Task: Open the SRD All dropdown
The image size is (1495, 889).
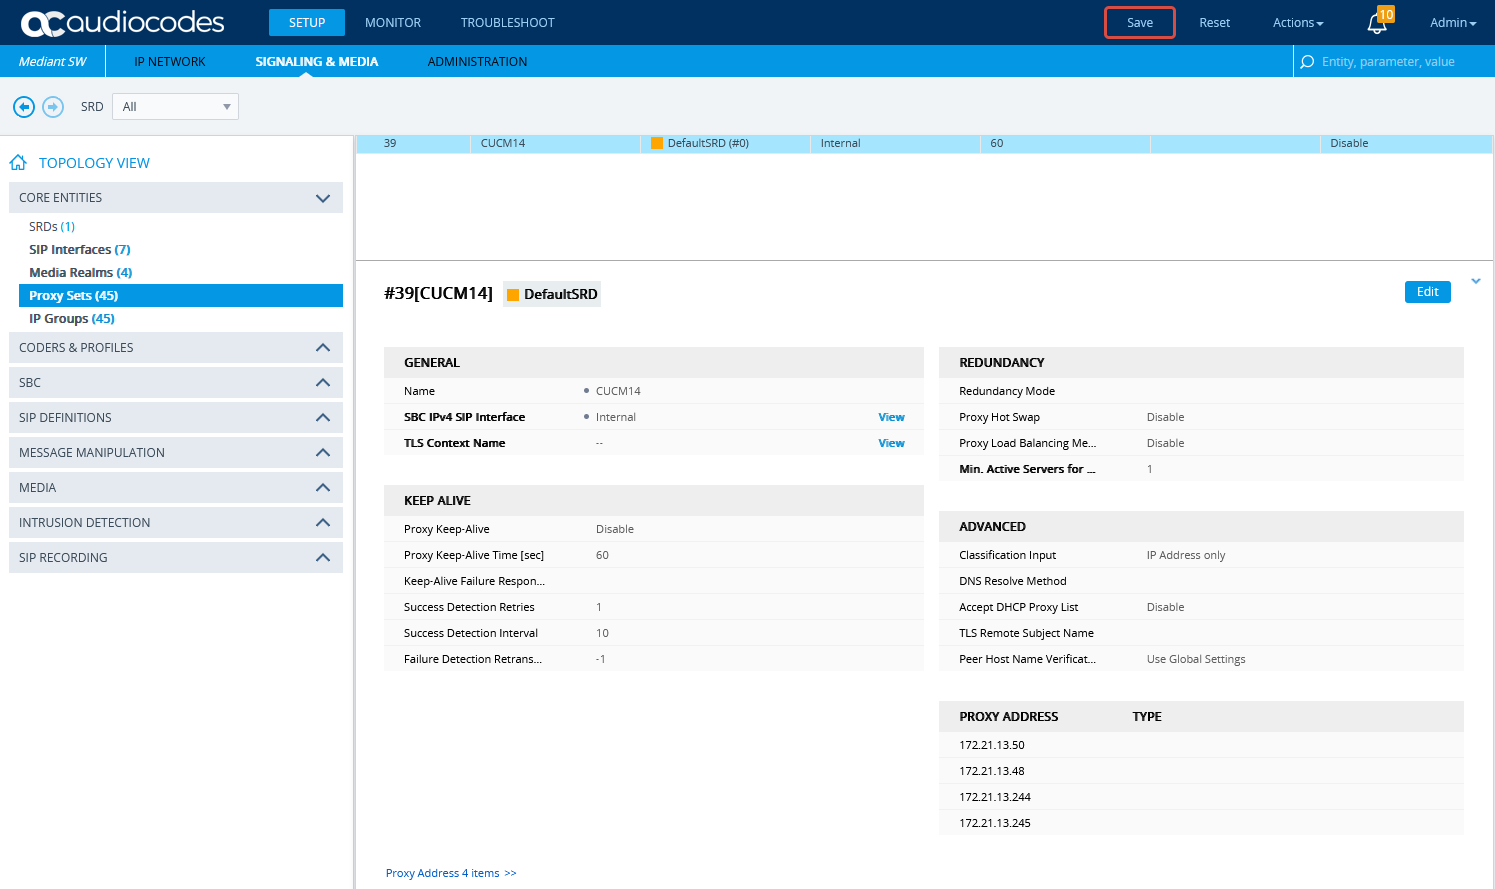Action: coord(175,107)
